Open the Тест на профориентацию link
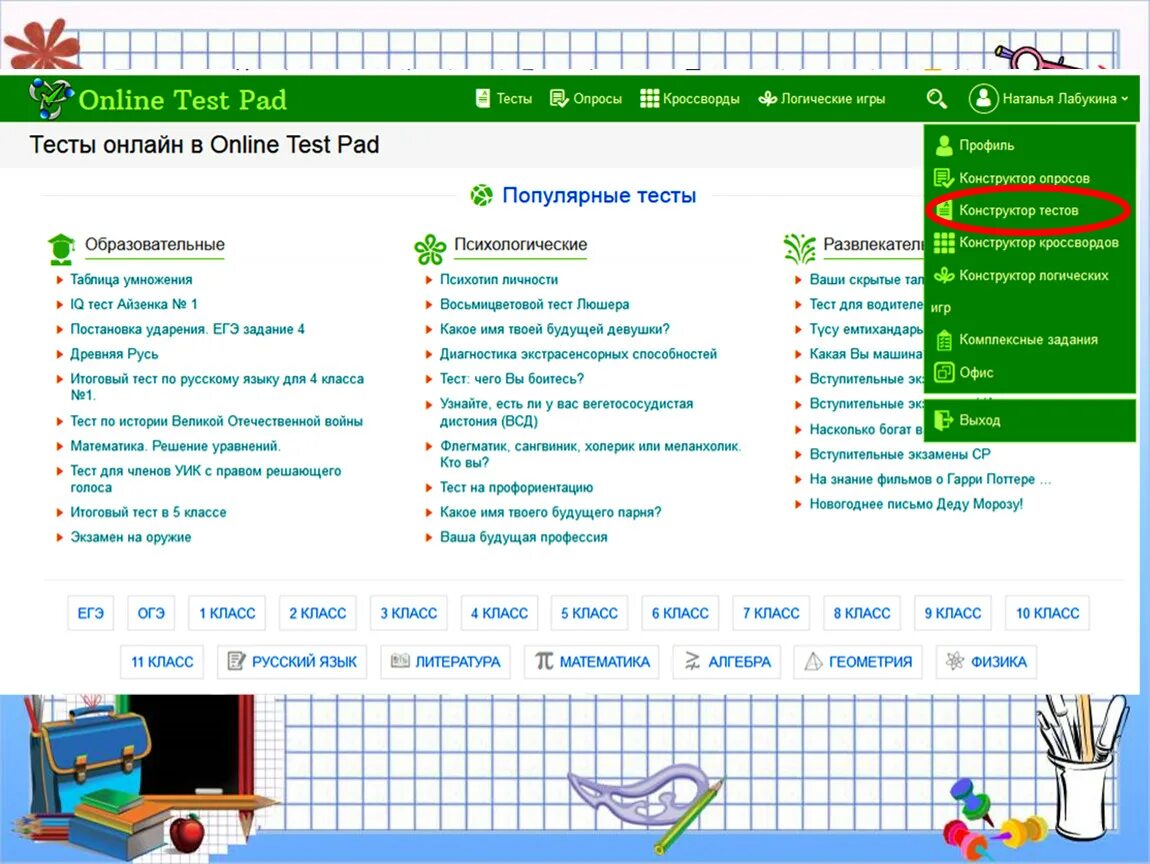 (516, 487)
